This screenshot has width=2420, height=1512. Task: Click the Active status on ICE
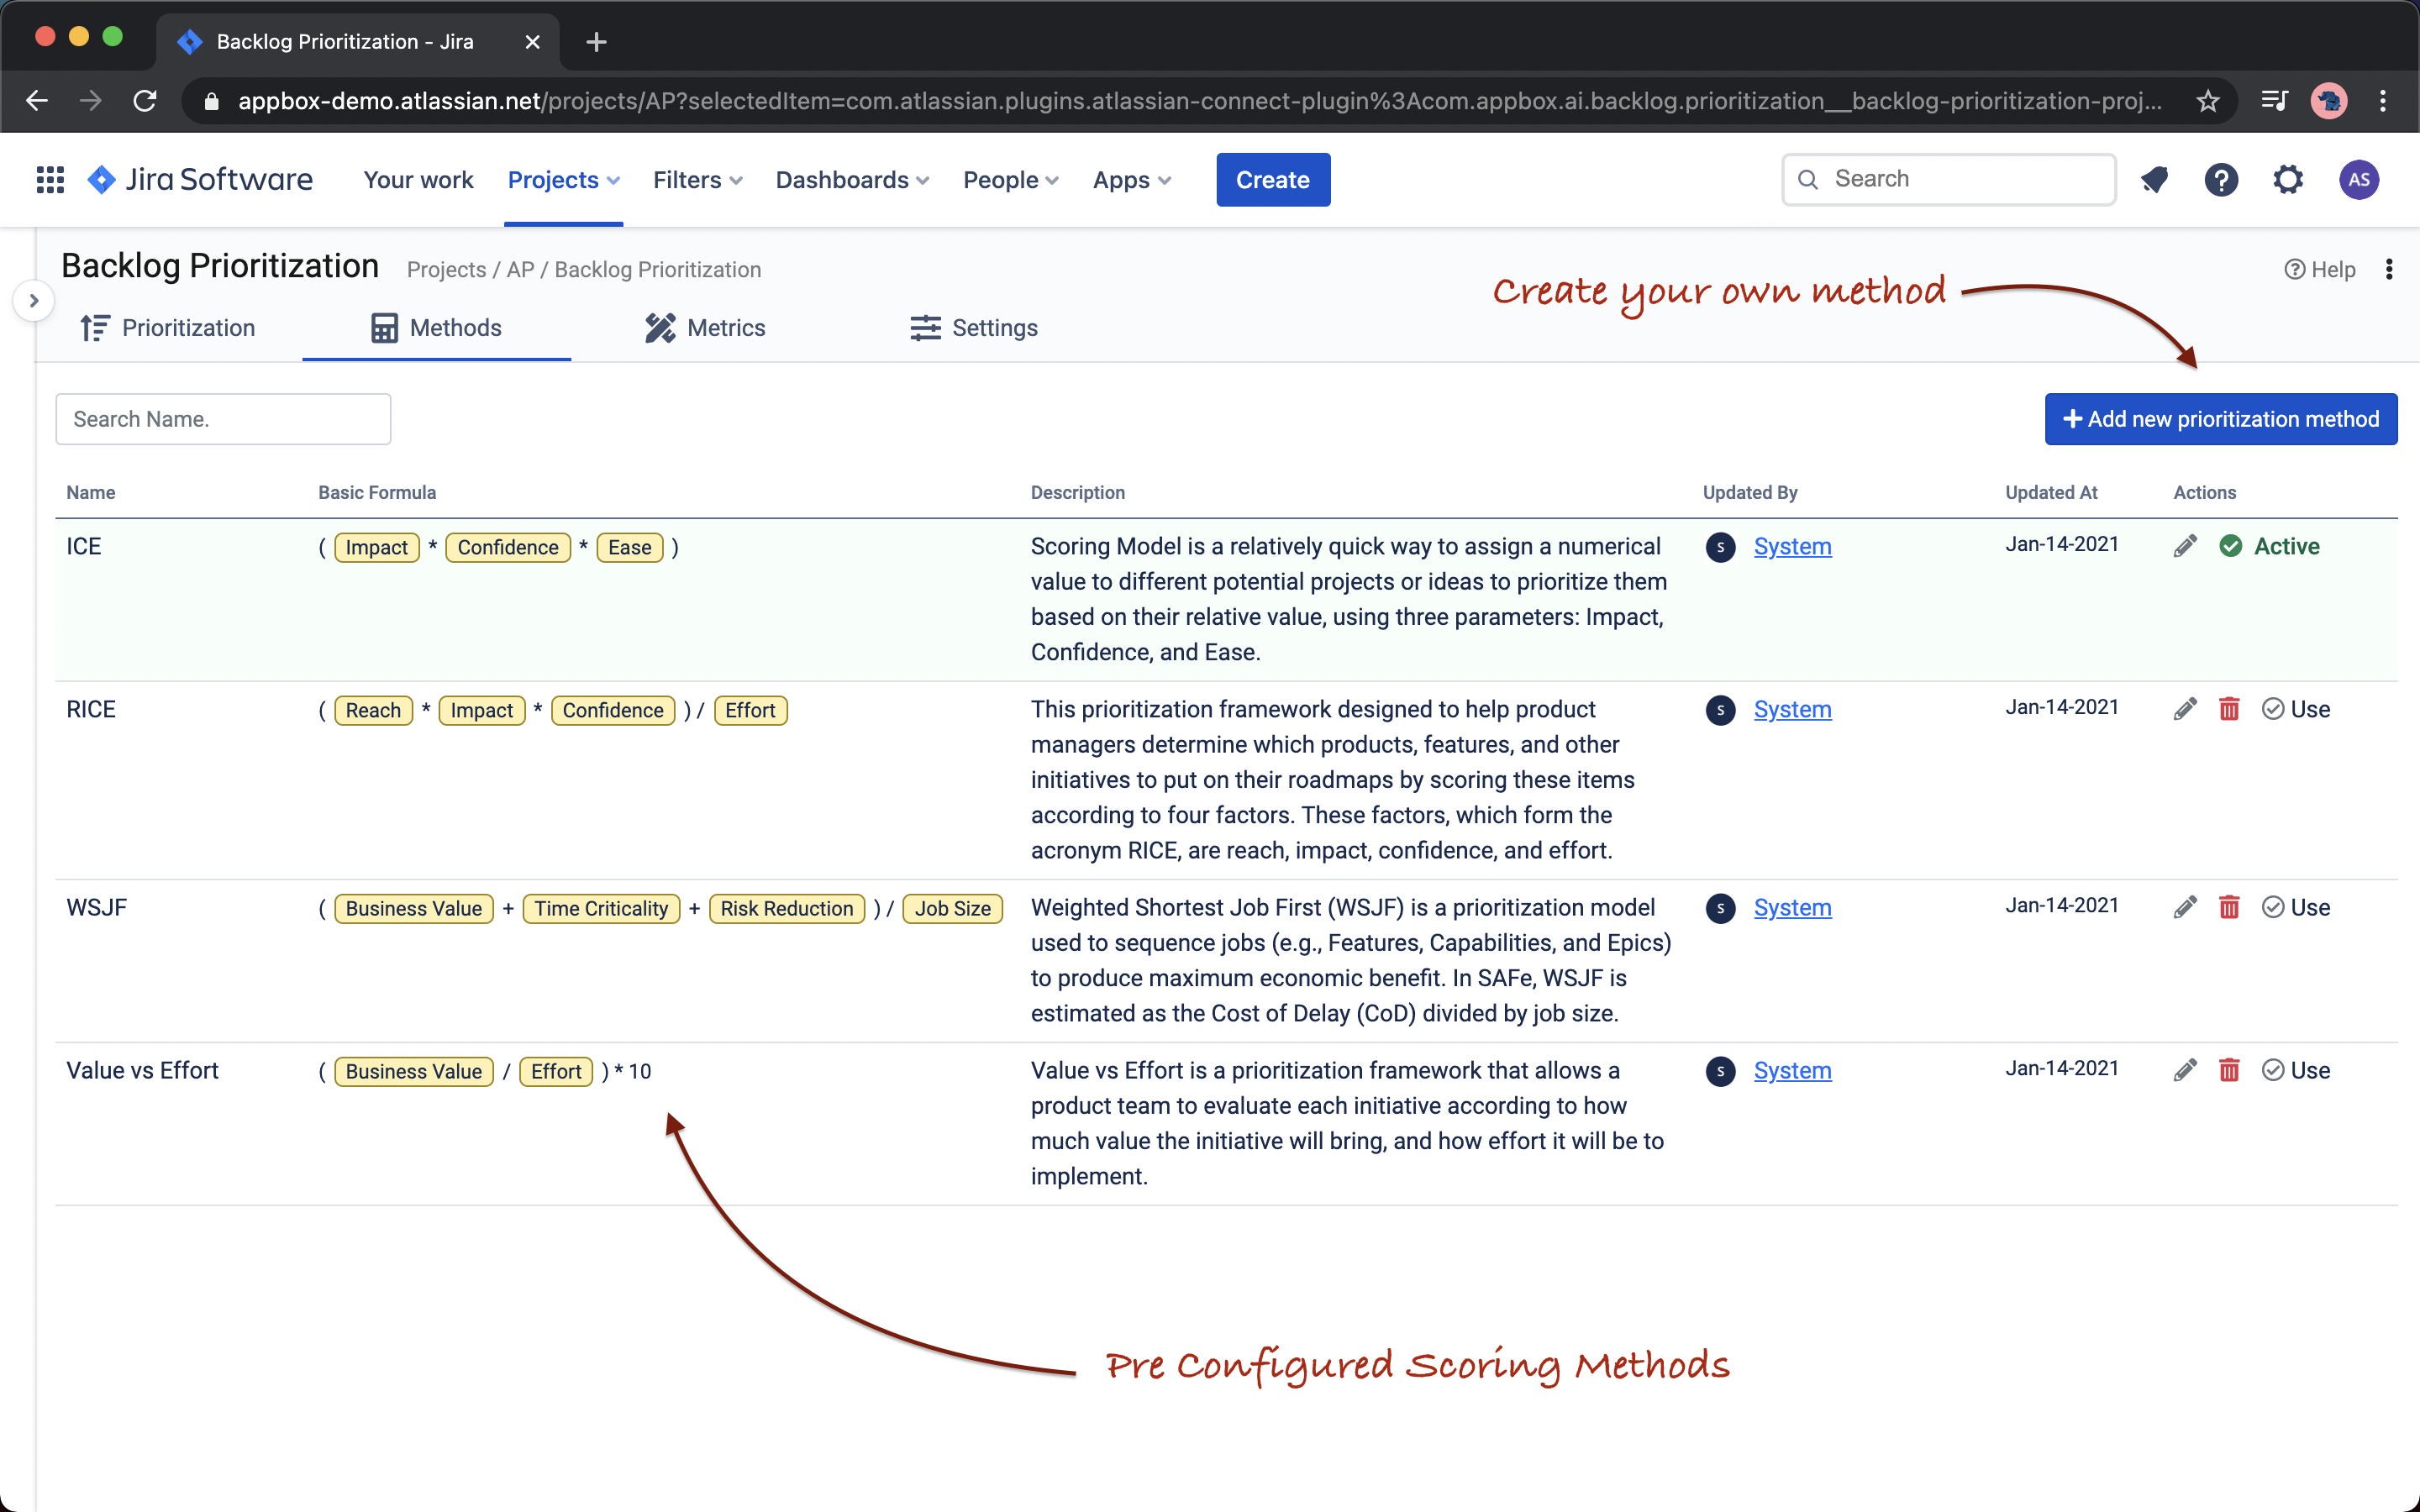[2270, 546]
